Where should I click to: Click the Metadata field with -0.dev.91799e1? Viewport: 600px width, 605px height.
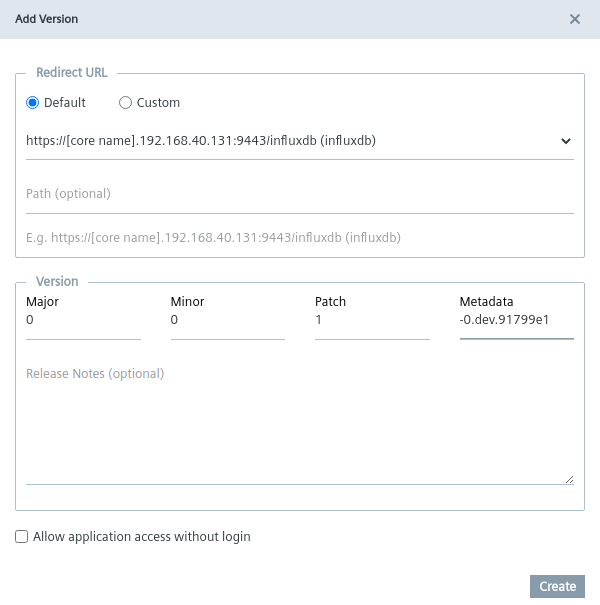[516, 321]
